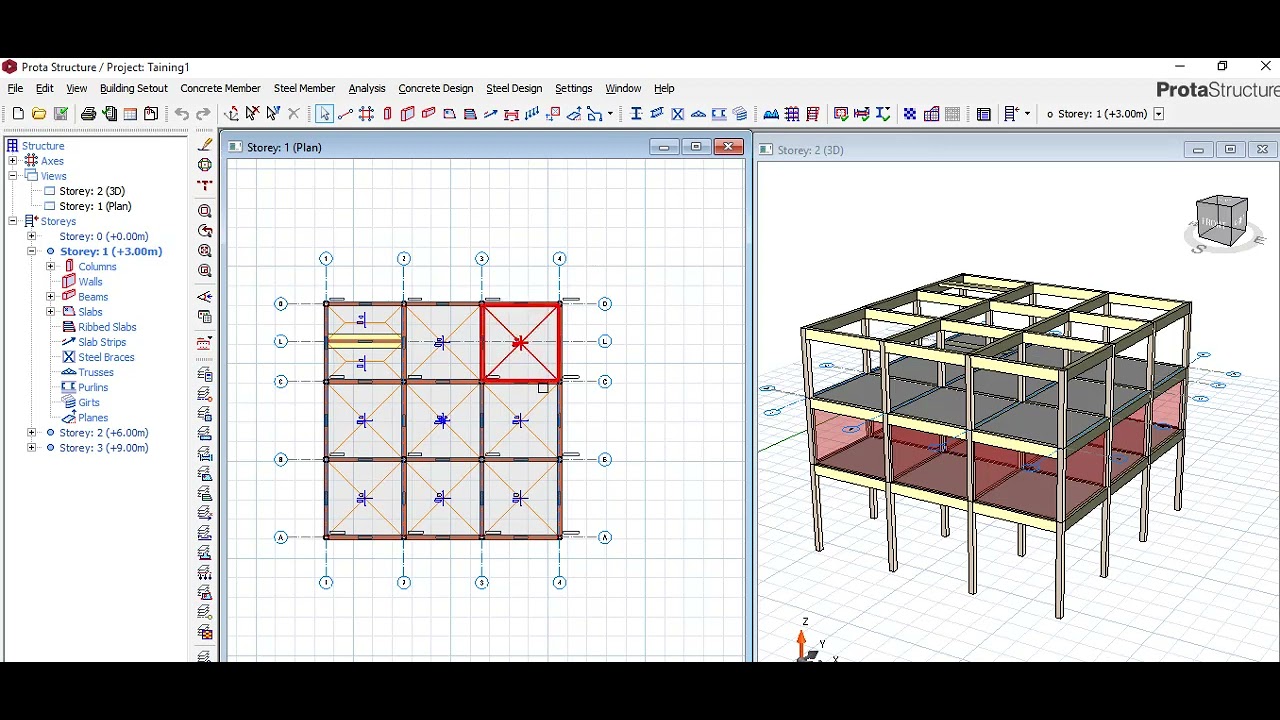1280x720 pixels.
Task: Minimize the Storey: 2 (3D) view window
Action: [x=1198, y=150]
